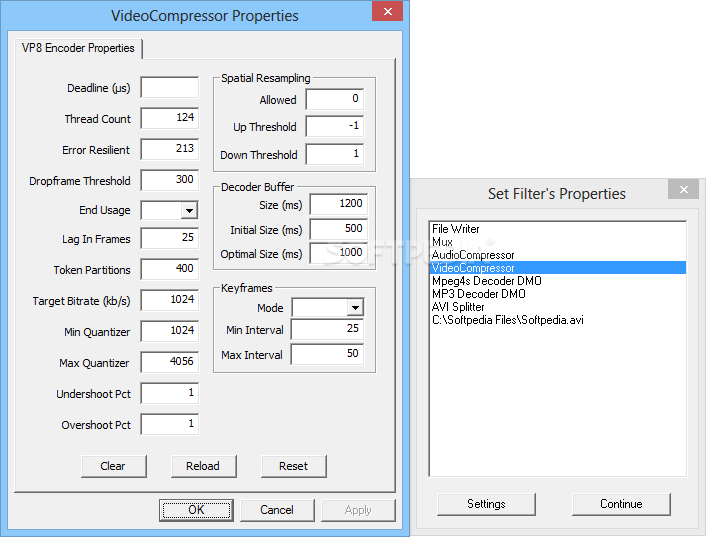Edit the Spatial Resampling Allowed field
Image resolution: width=706 pixels, height=537 pixels.
(335, 99)
